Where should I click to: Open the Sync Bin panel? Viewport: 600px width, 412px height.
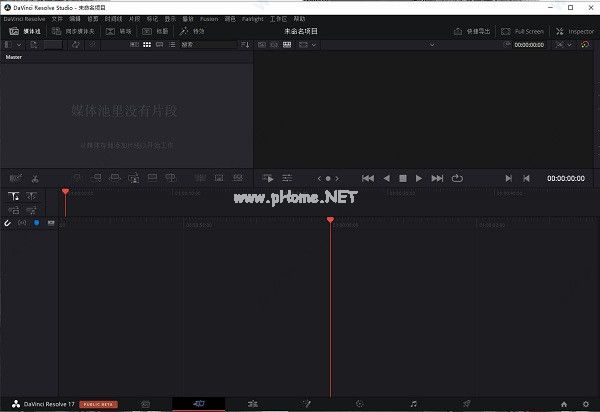73,31
